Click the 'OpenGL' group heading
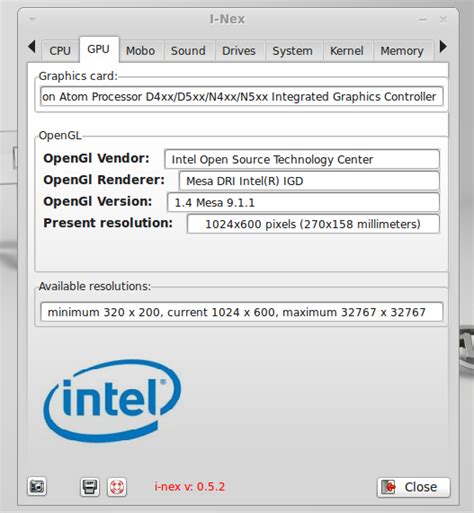474x513 pixels. point(60,136)
